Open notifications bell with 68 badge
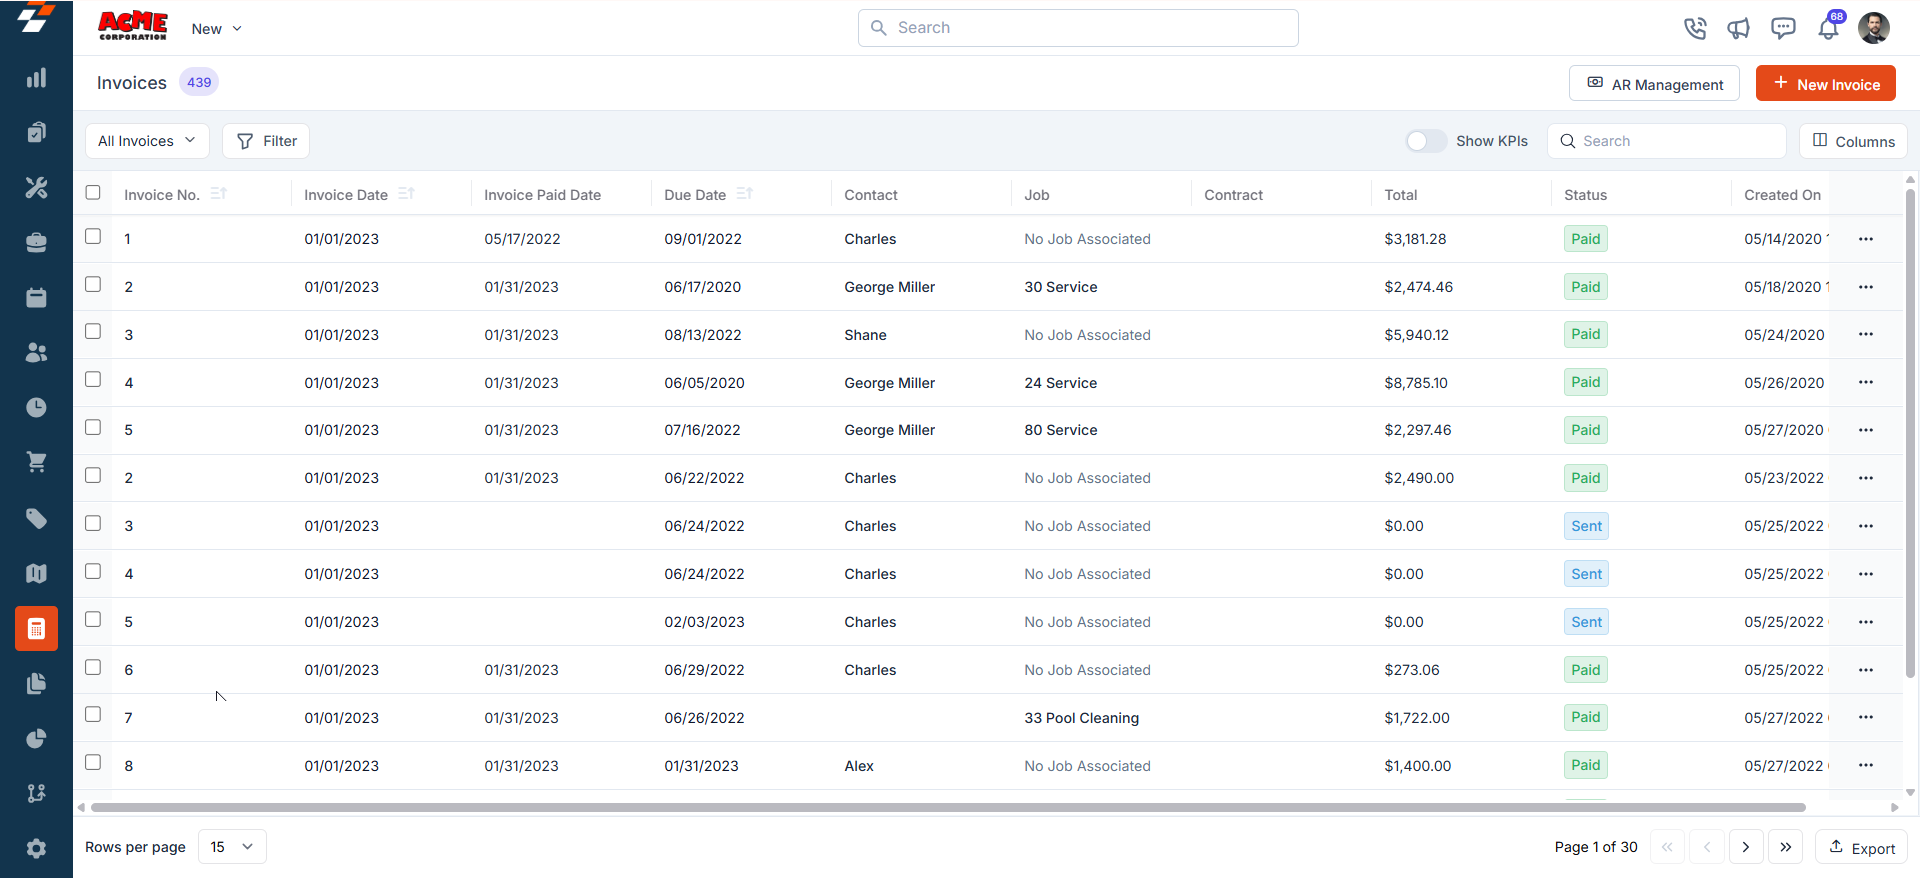 tap(1829, 26)
